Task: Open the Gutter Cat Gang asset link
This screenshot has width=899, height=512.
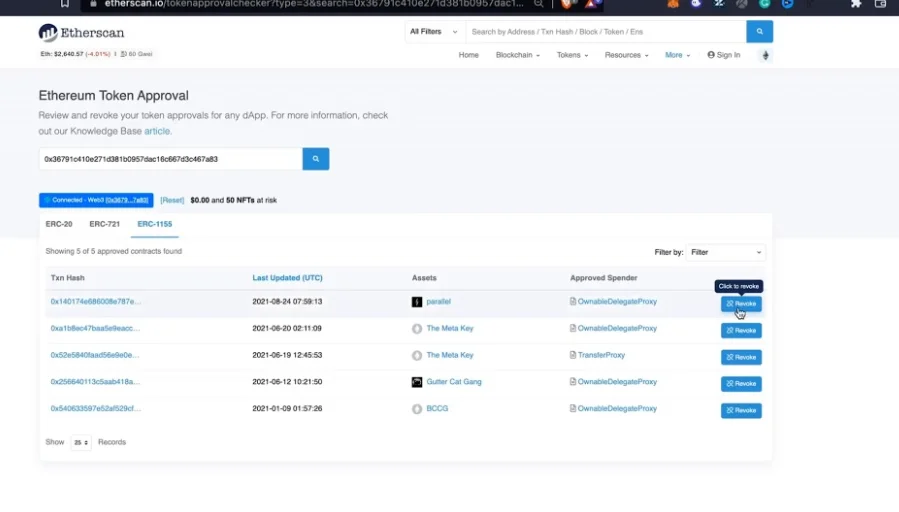Action: click(x=454, y=382)
